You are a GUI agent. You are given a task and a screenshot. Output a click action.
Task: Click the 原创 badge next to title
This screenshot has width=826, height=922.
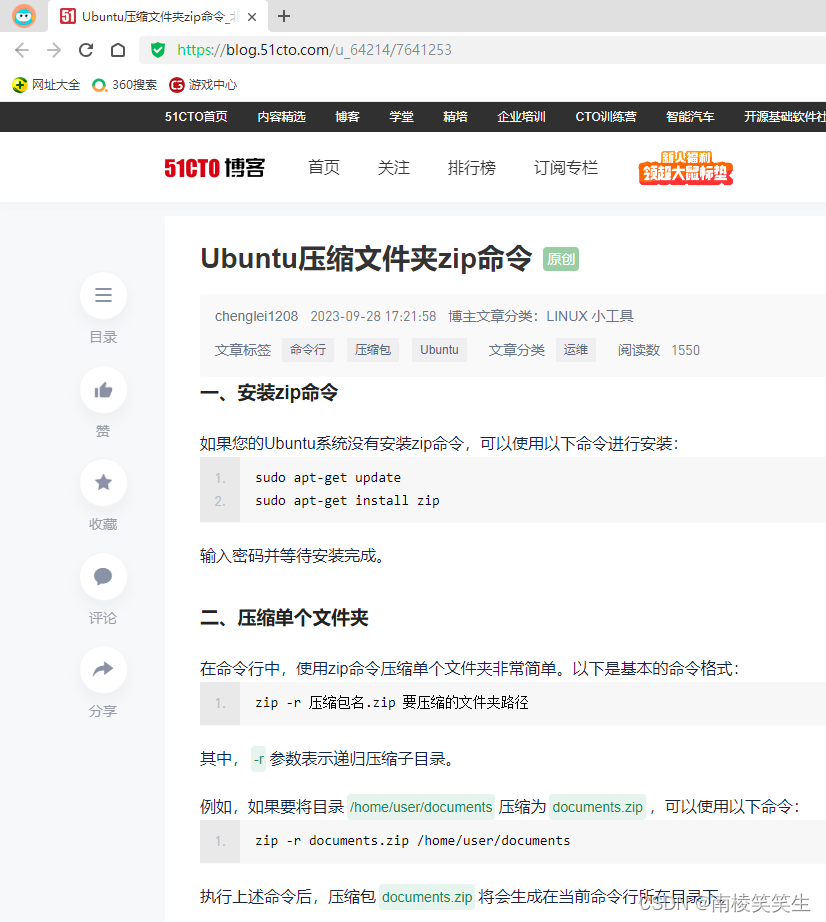point(561,259)
